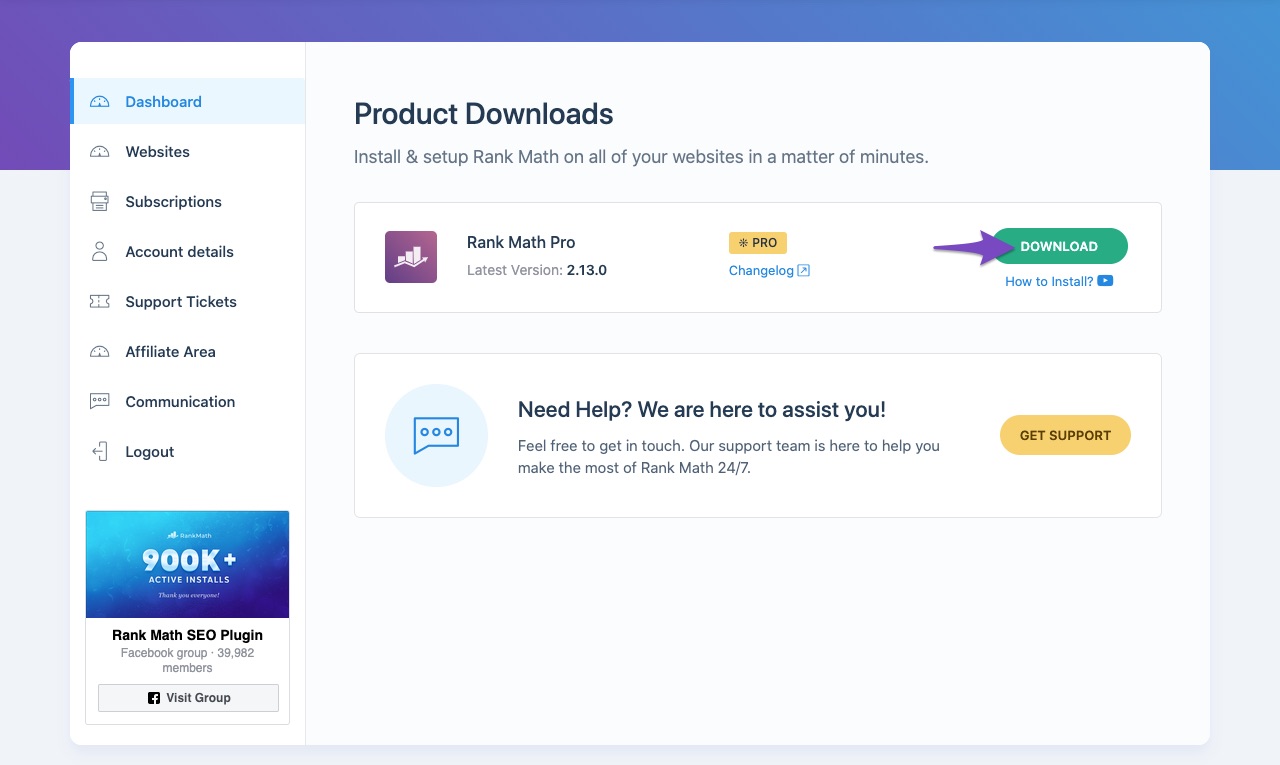Click the large chat bubble help icon

point(436,436)
